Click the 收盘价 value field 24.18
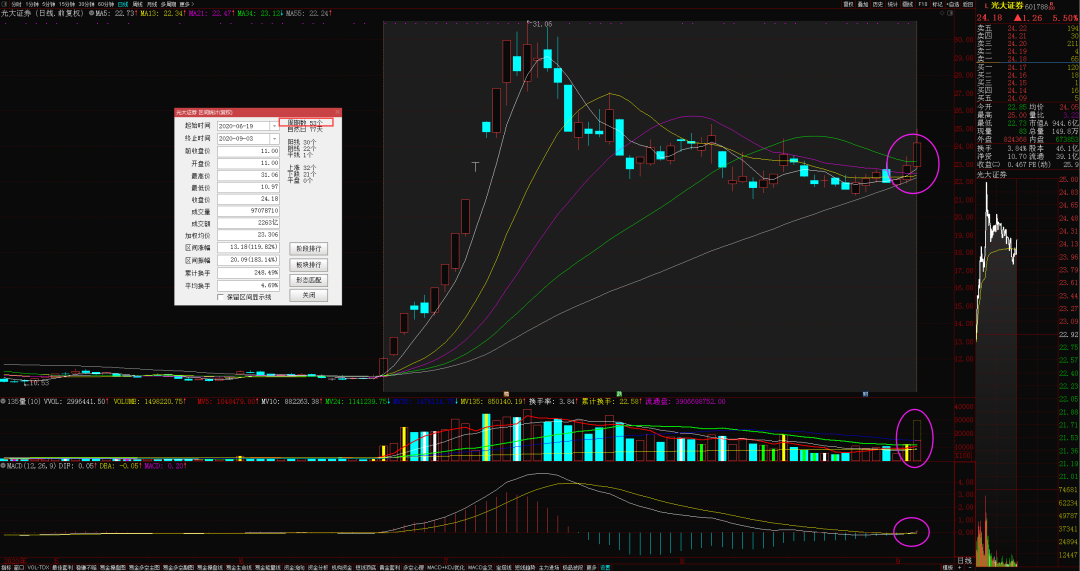Screen dimensions: 1080x571 click(248, 200)
